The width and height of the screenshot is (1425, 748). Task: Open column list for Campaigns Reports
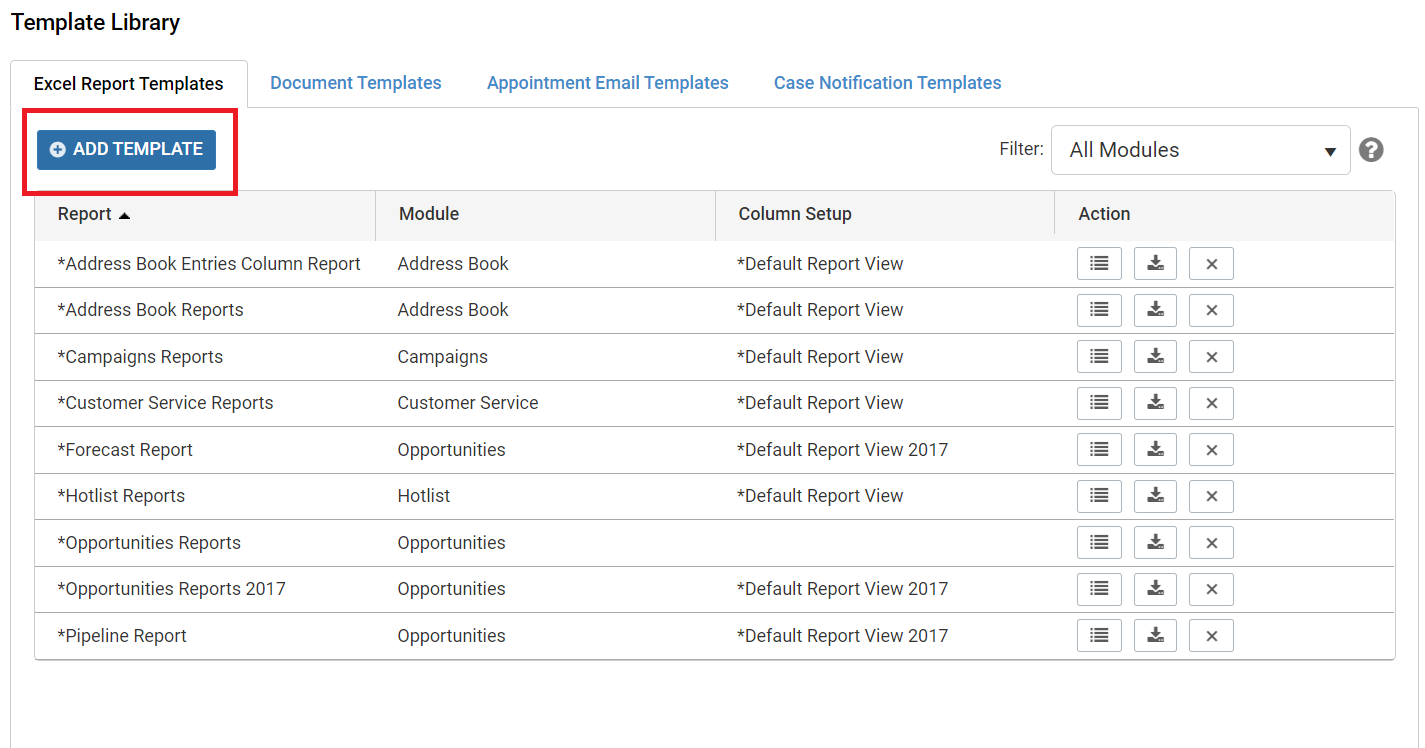[x=1099, y=357]
